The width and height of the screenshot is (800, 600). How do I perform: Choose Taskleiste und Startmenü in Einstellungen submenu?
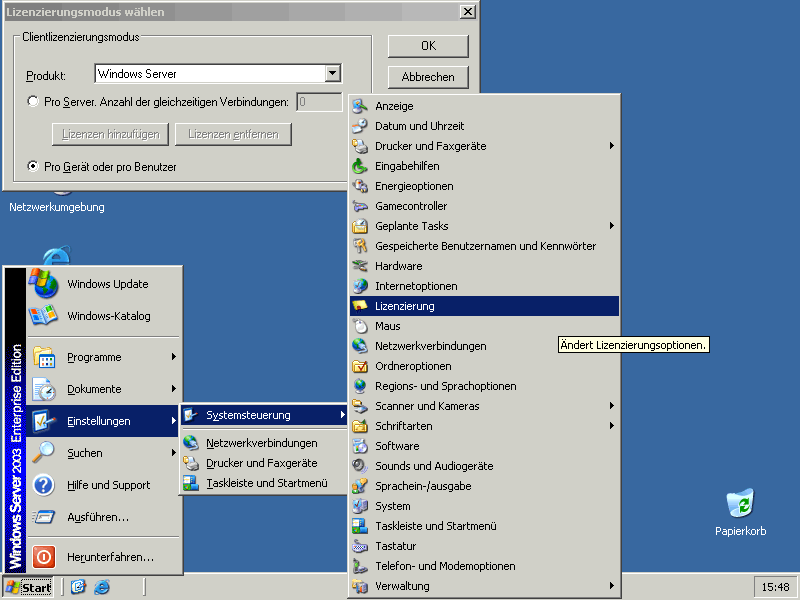coord(264,483)
